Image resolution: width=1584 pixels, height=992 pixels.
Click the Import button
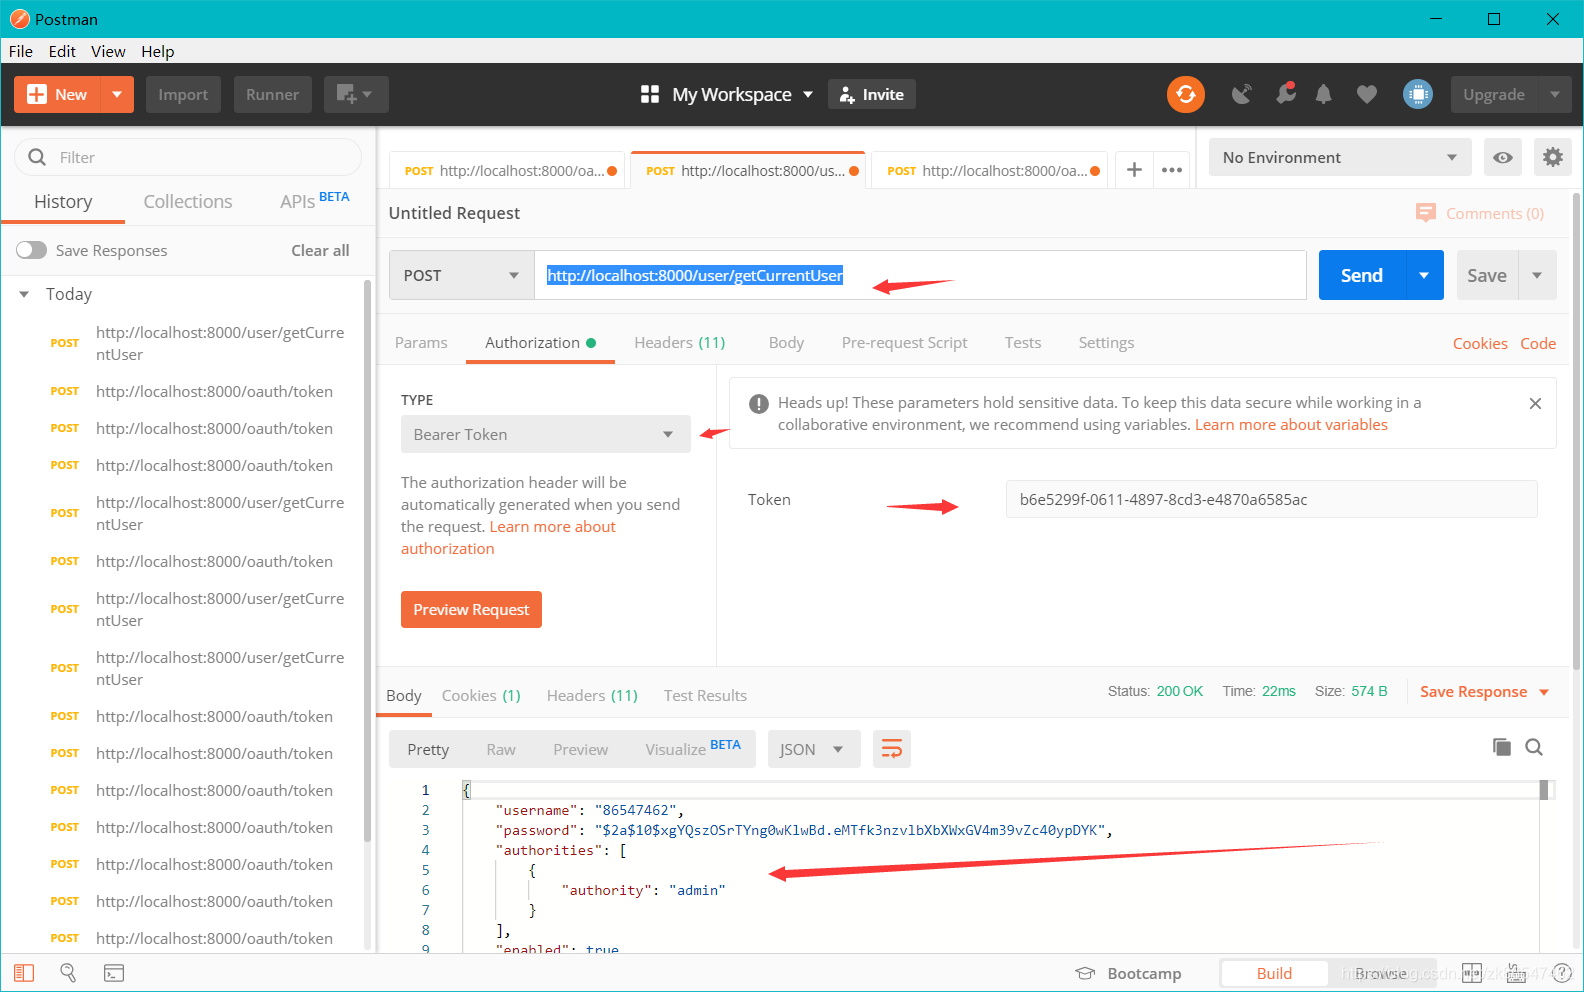[x=183, y=94]
